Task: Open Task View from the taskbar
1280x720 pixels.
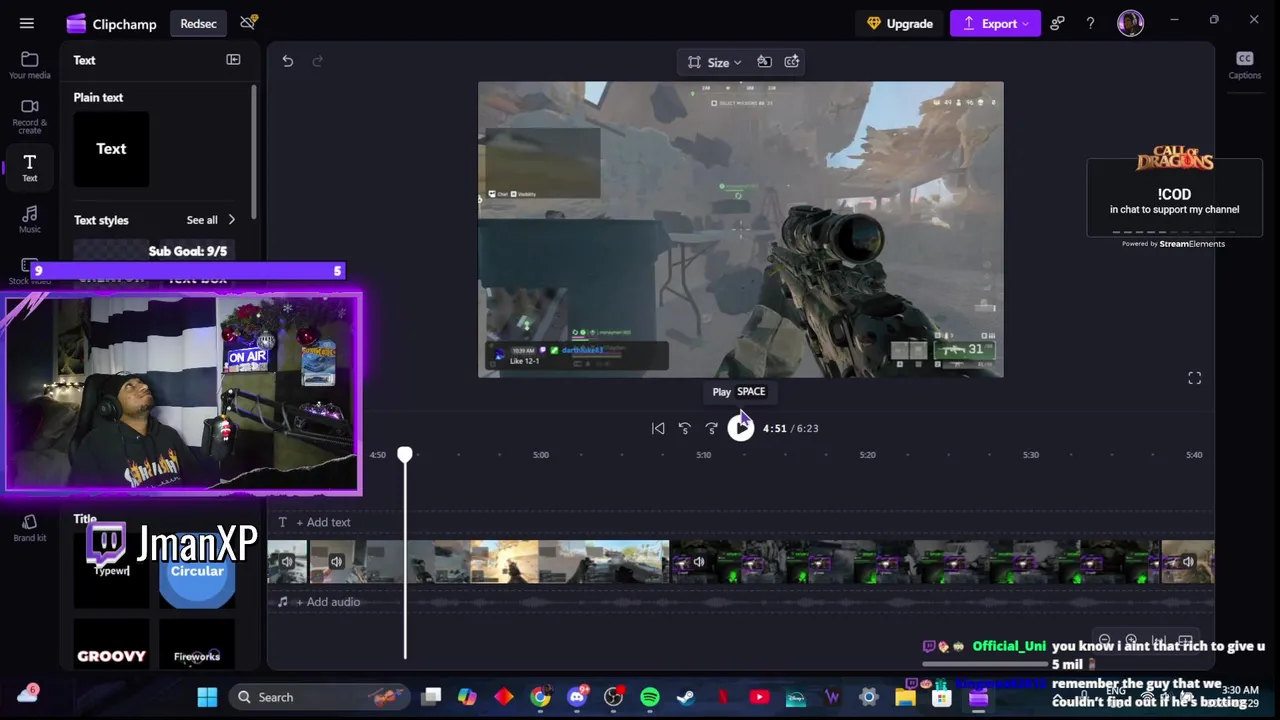Action: (431, 697)
